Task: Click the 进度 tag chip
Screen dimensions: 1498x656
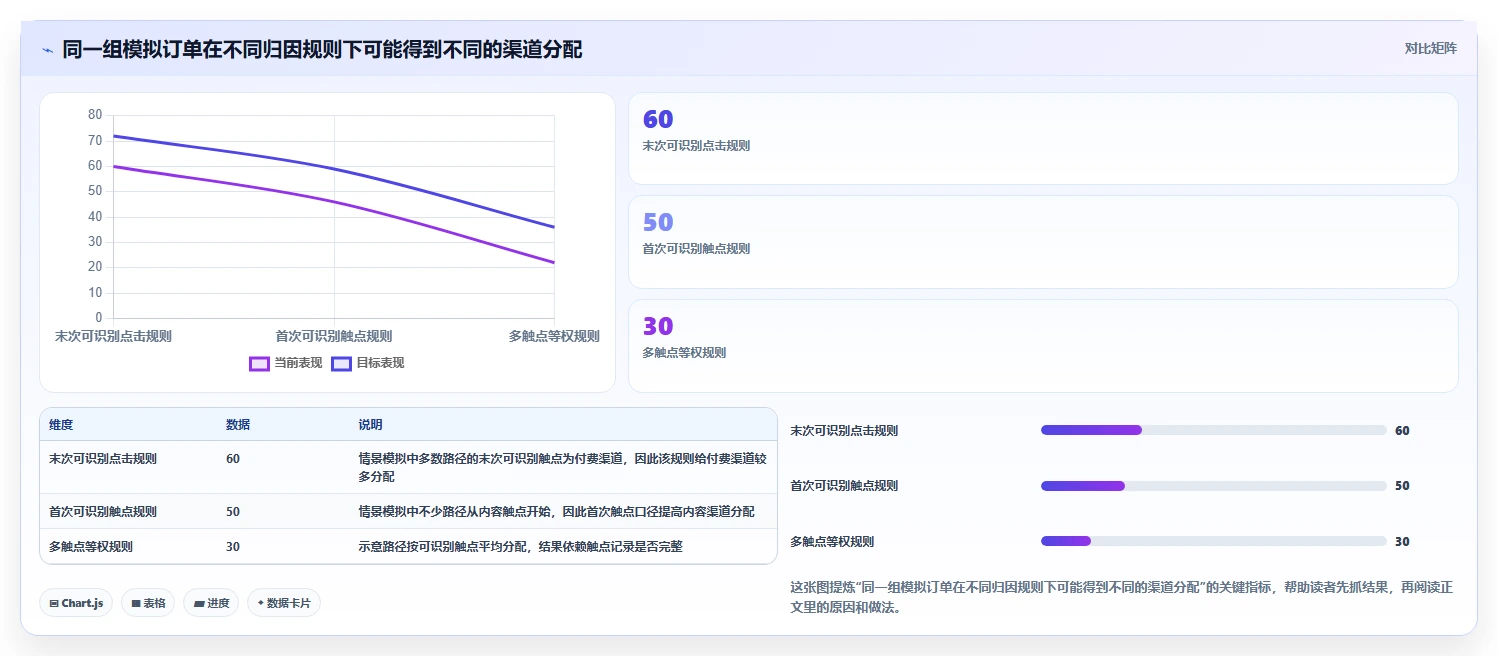Action: [211, 603]
